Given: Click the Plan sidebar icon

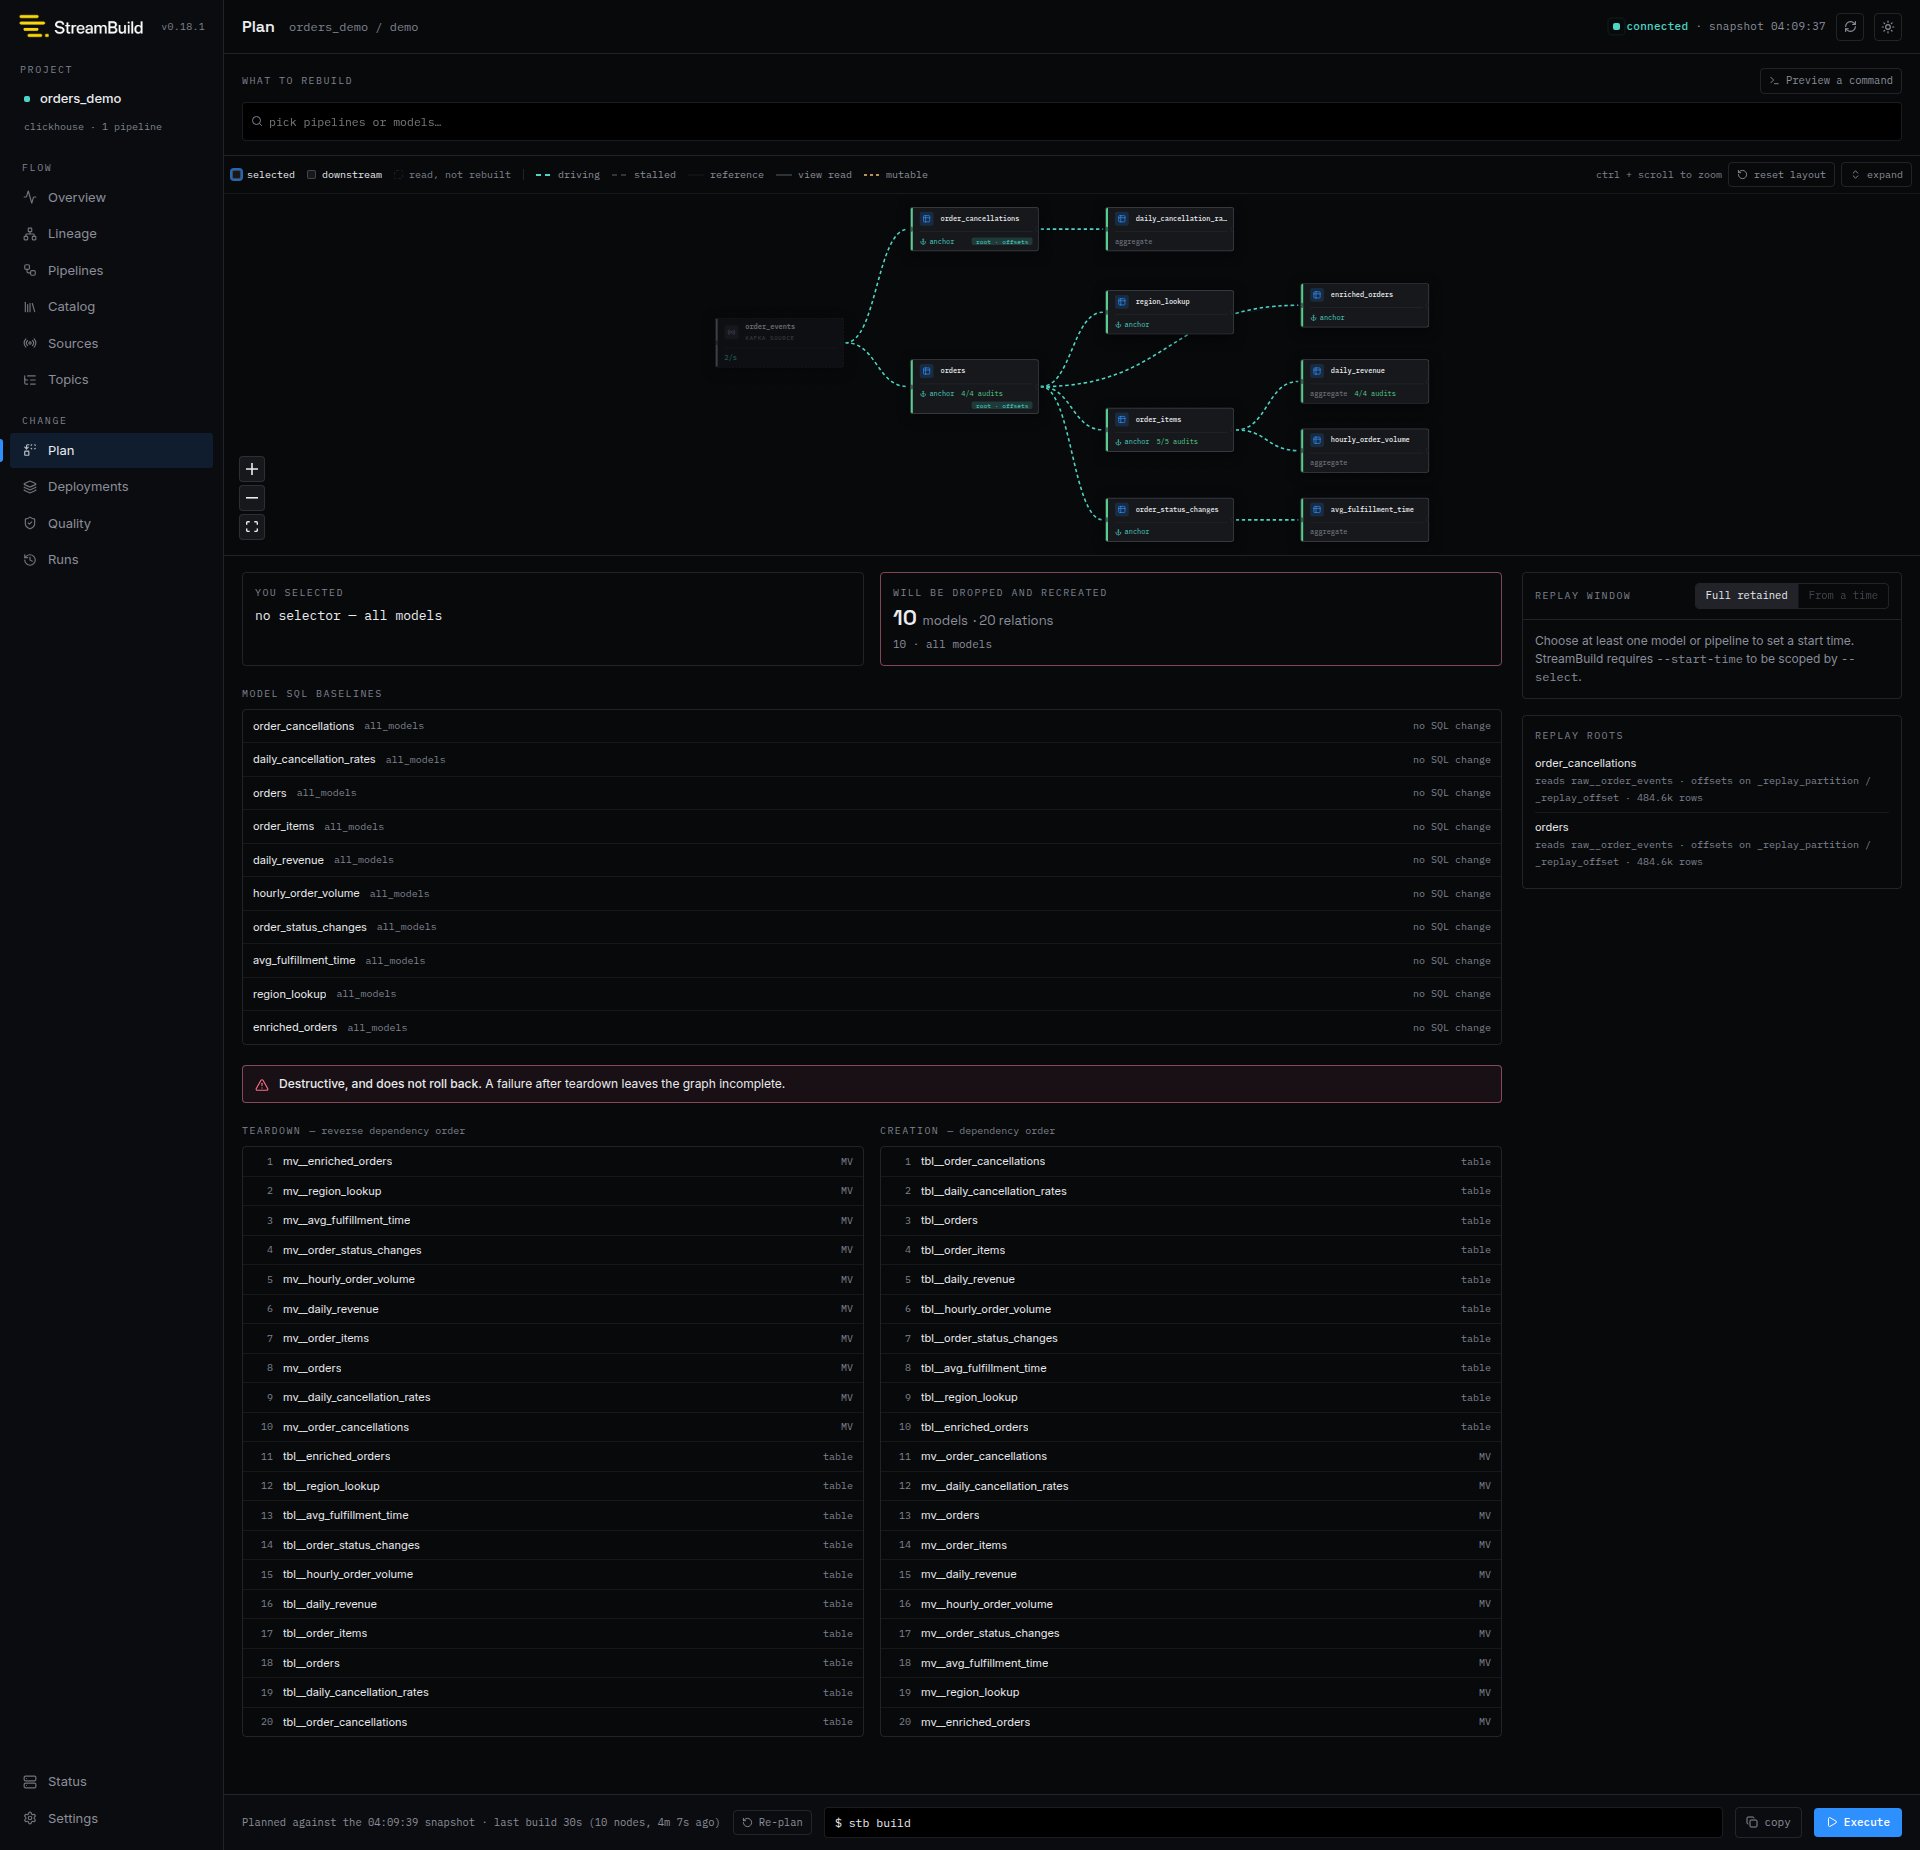Looking at the screenshot, I should (x=30, y=450).
